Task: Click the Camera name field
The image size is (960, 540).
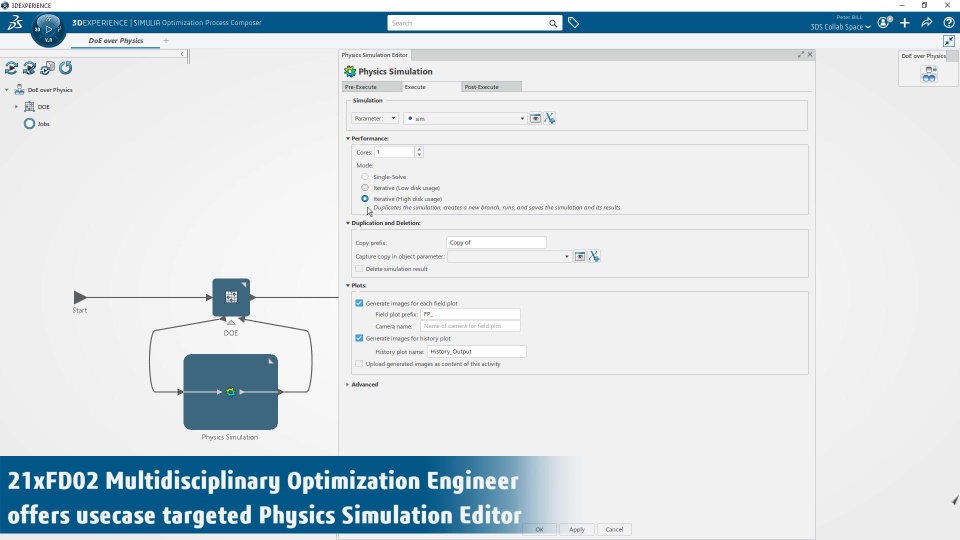Action: [x=470, y=326]
